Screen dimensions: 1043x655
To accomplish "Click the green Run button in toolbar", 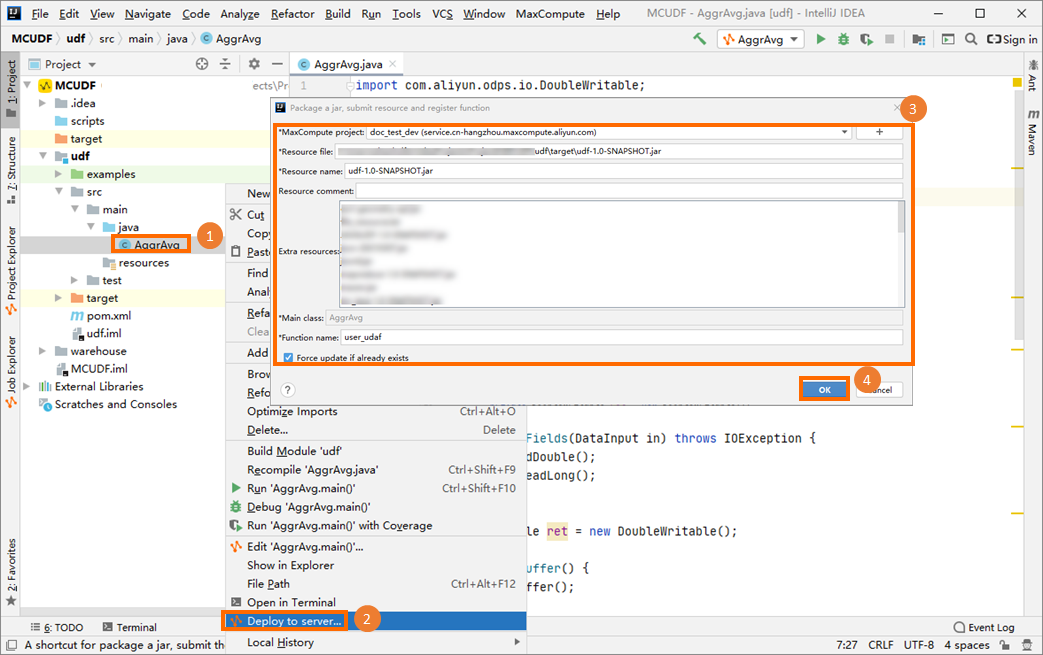I will 821,39.
